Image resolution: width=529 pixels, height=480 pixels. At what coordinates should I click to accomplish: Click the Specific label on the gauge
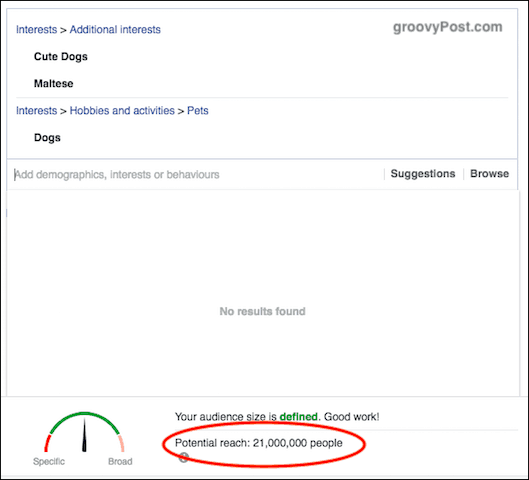tap(49, 461)
